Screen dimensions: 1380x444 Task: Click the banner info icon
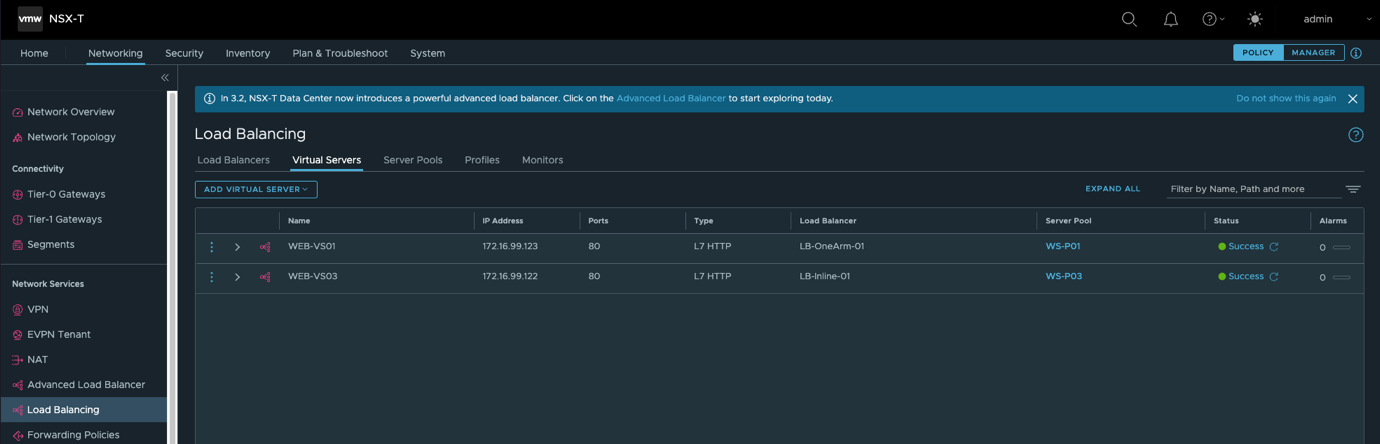(209, 98)
